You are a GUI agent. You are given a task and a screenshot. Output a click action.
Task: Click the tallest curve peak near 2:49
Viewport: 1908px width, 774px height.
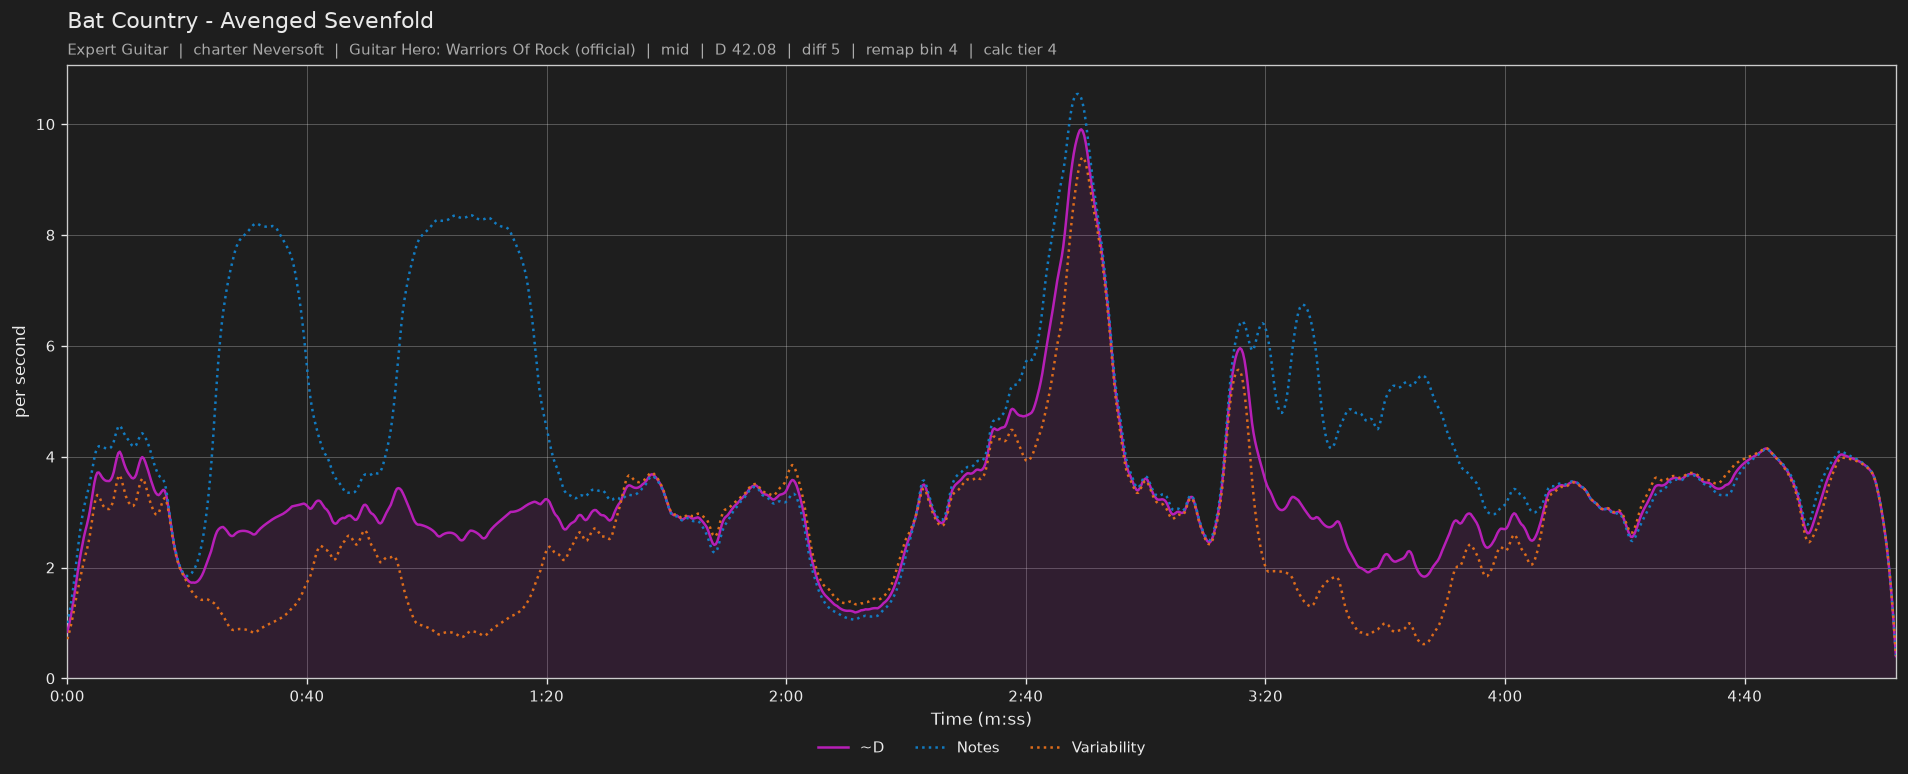(x=1078, y=93)
